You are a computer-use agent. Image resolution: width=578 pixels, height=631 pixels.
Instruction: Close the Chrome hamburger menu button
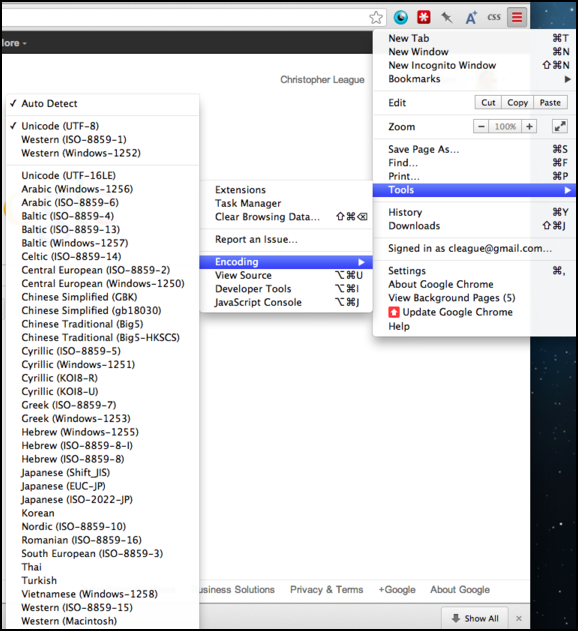coord(517,17)
